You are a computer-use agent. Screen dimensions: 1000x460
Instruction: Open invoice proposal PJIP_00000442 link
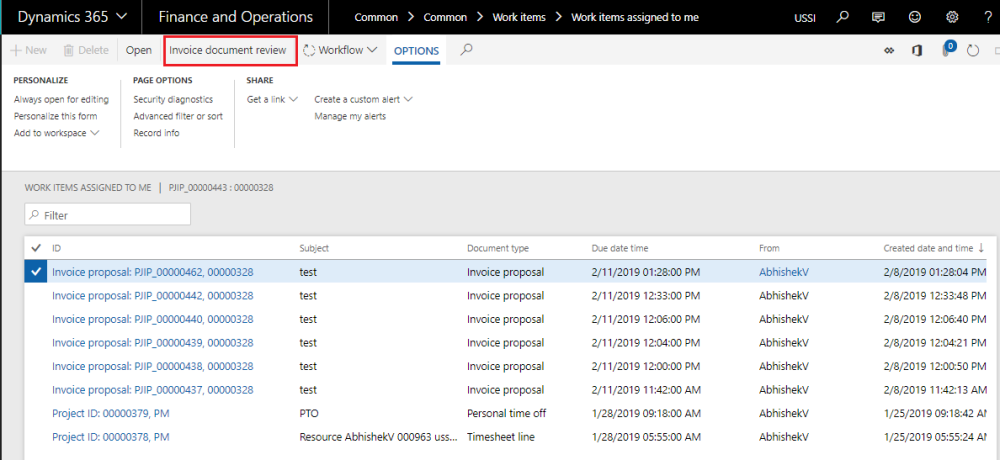pyautogui.click(x=152, y=295)
